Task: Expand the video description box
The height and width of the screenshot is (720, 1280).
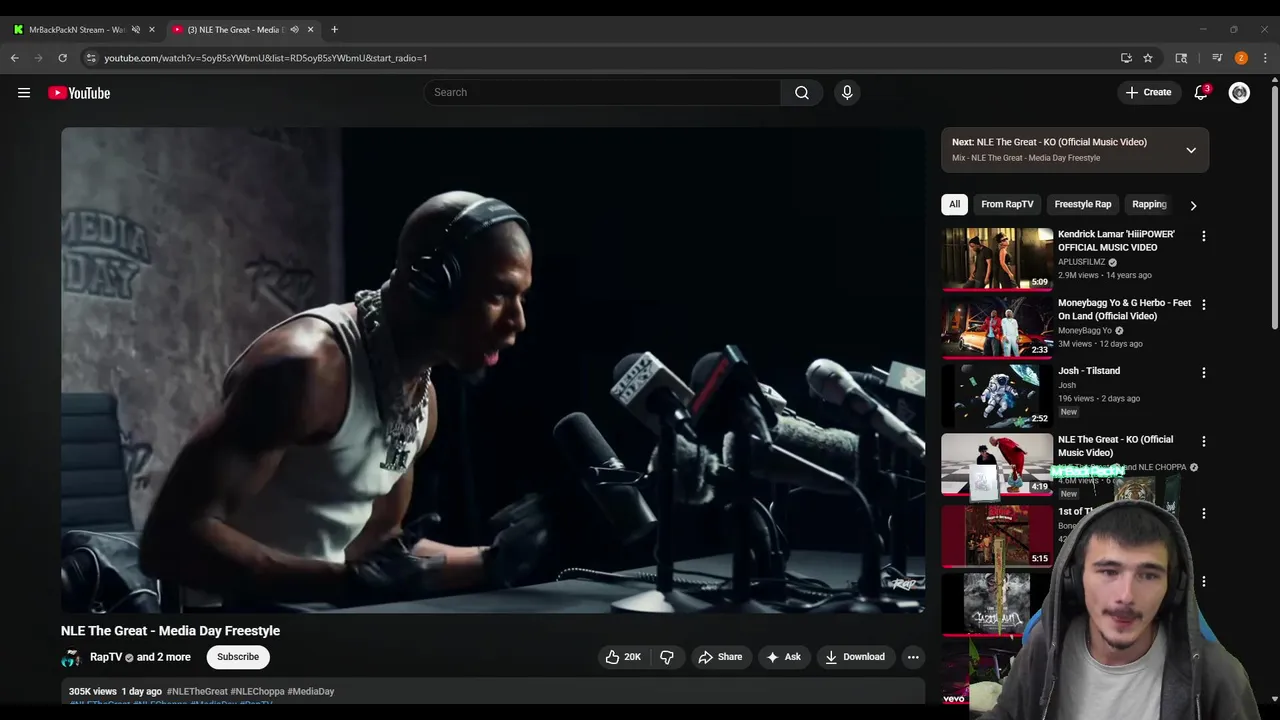Action: click(493, 692)
